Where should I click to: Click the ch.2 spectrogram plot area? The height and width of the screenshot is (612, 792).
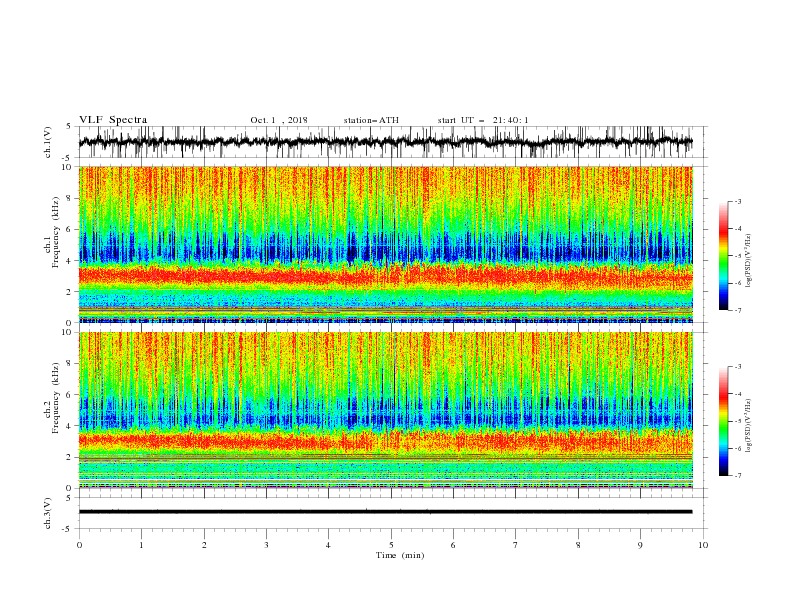tap(385, 410)
